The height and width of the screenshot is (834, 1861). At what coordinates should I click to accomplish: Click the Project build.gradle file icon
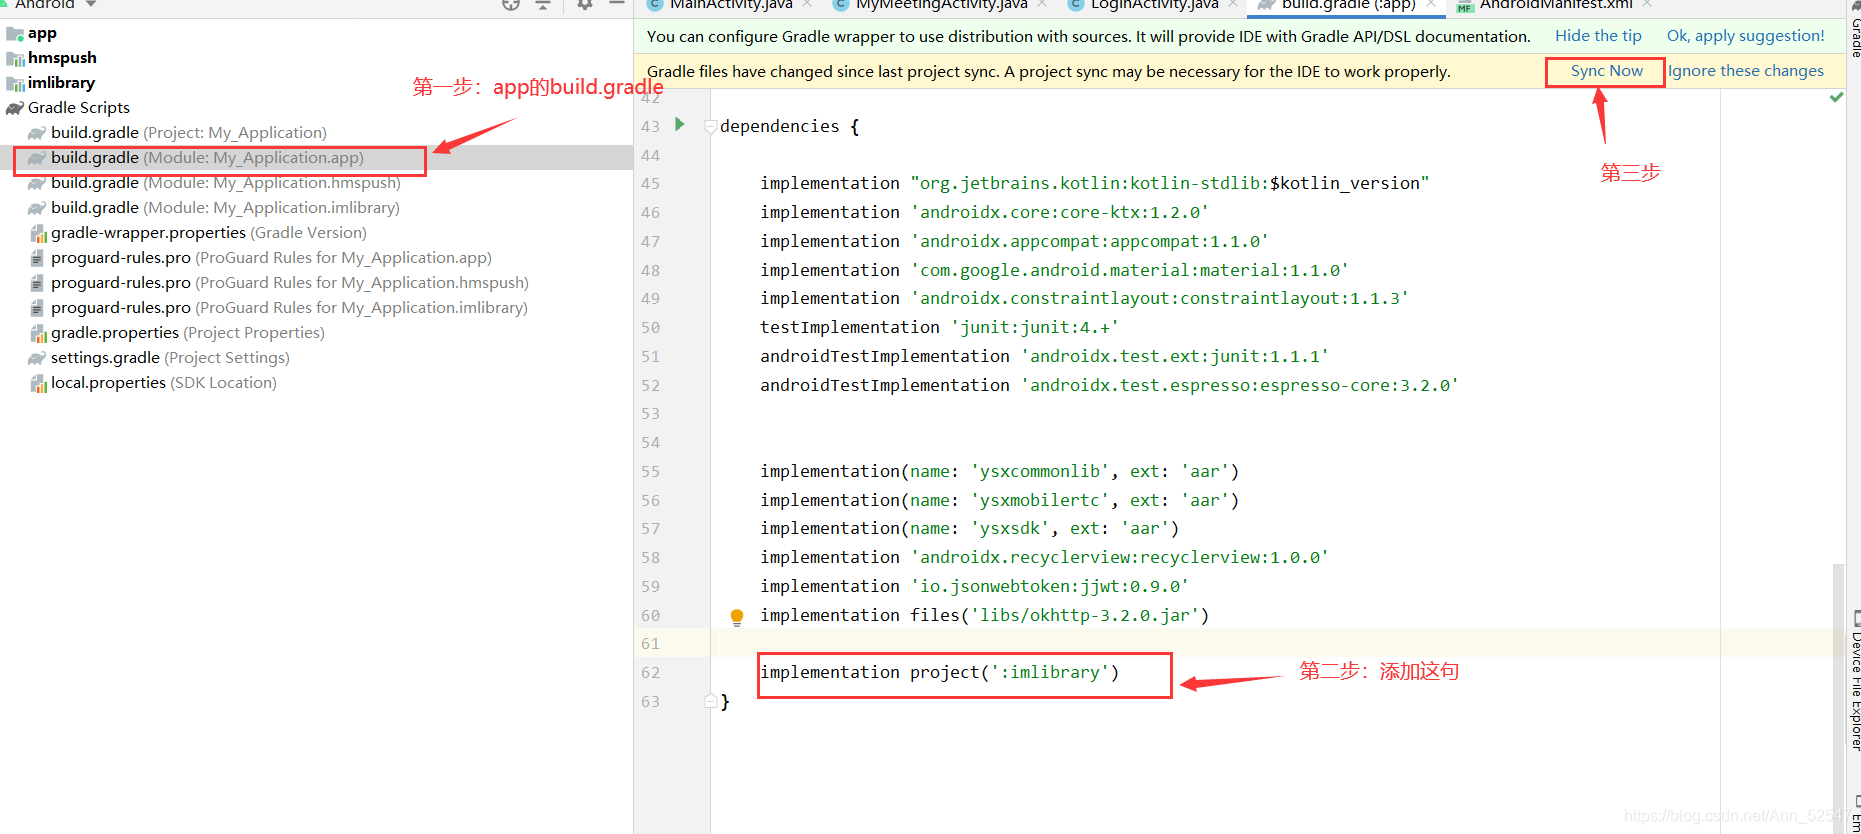pyautogui.click(x=37, y=133)
